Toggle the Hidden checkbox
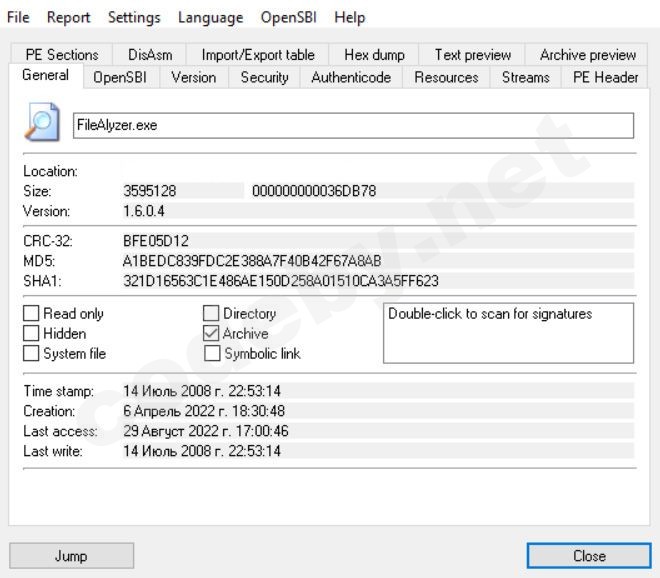The width and height of the screenshot is (660, 578). tap(31, 333)
